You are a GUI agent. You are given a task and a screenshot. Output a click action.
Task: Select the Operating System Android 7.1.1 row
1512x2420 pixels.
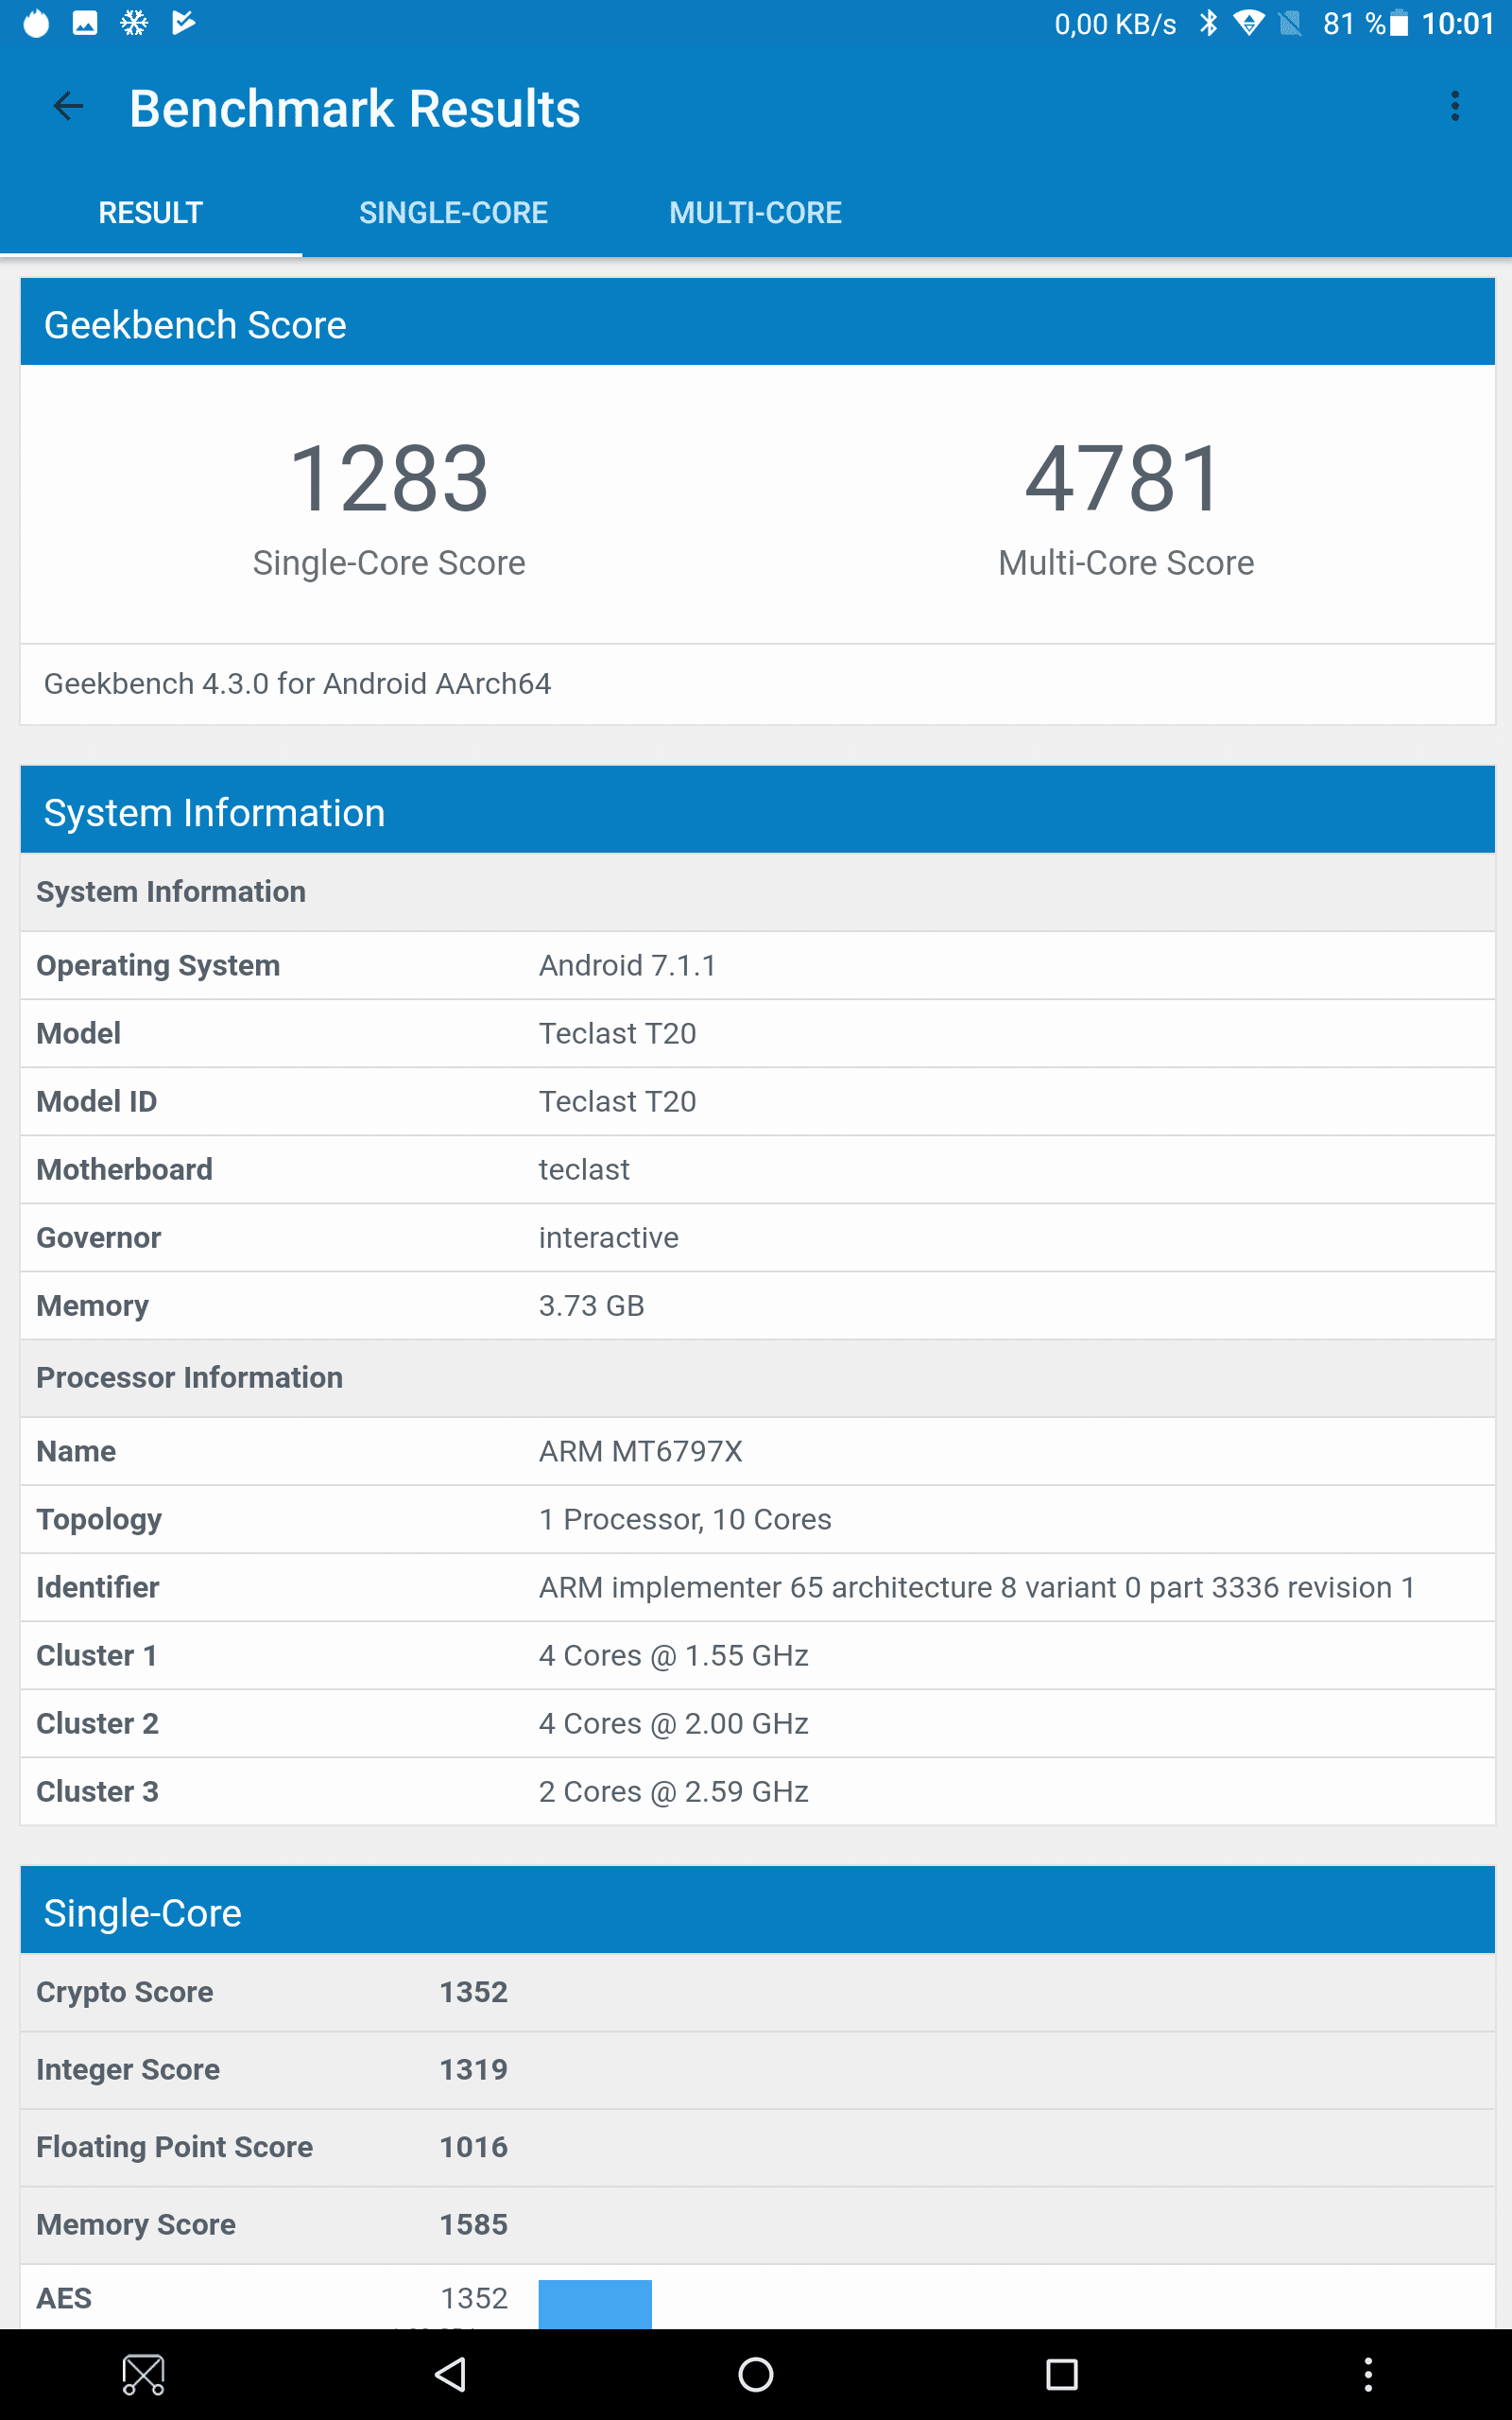[x=757, y=966]
